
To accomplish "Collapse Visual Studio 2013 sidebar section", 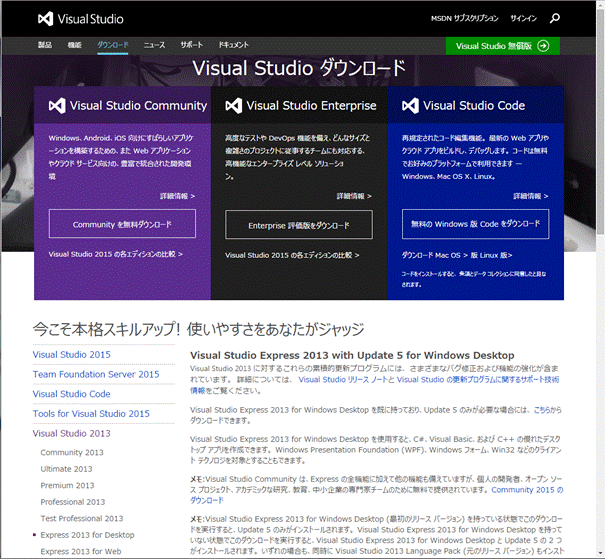I will point(72,433).
